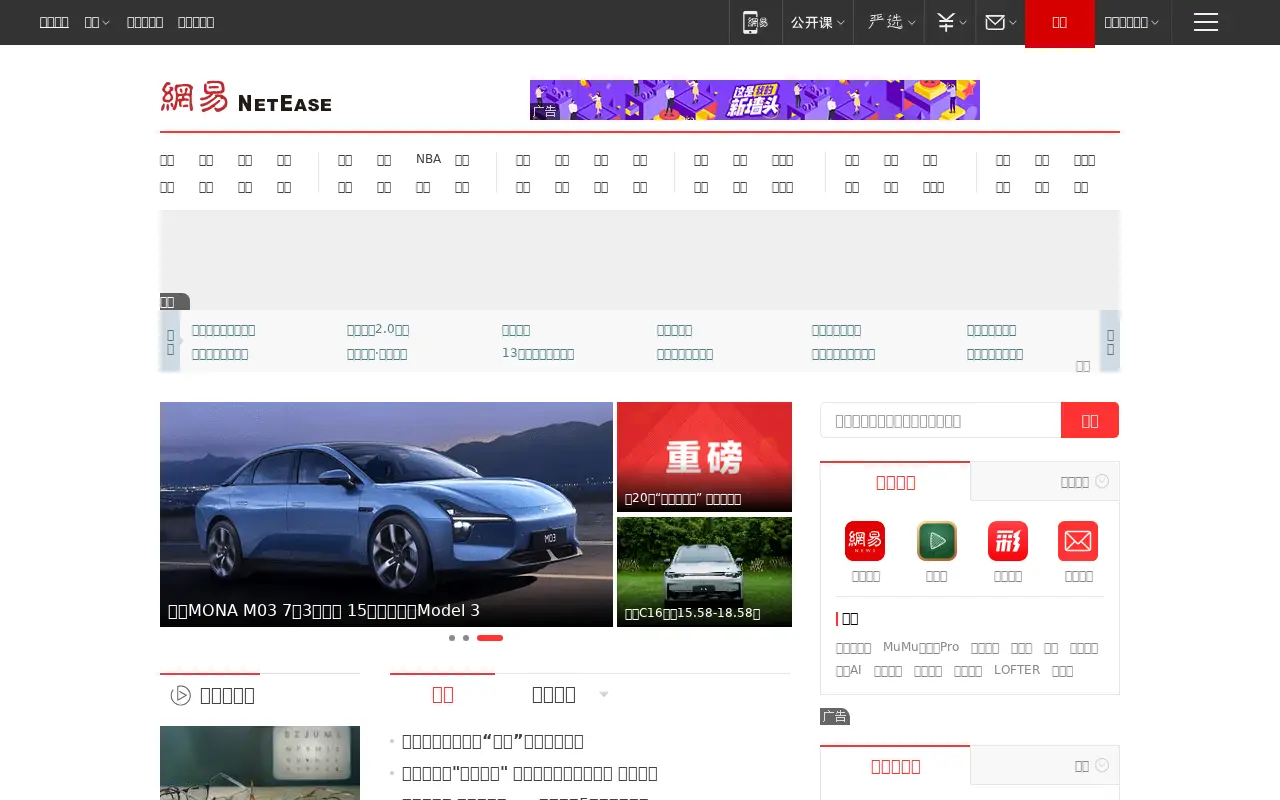The image size is (1280, 800).
Task: Expand the 公开课 dropdown
Action: tap(817, 22)
